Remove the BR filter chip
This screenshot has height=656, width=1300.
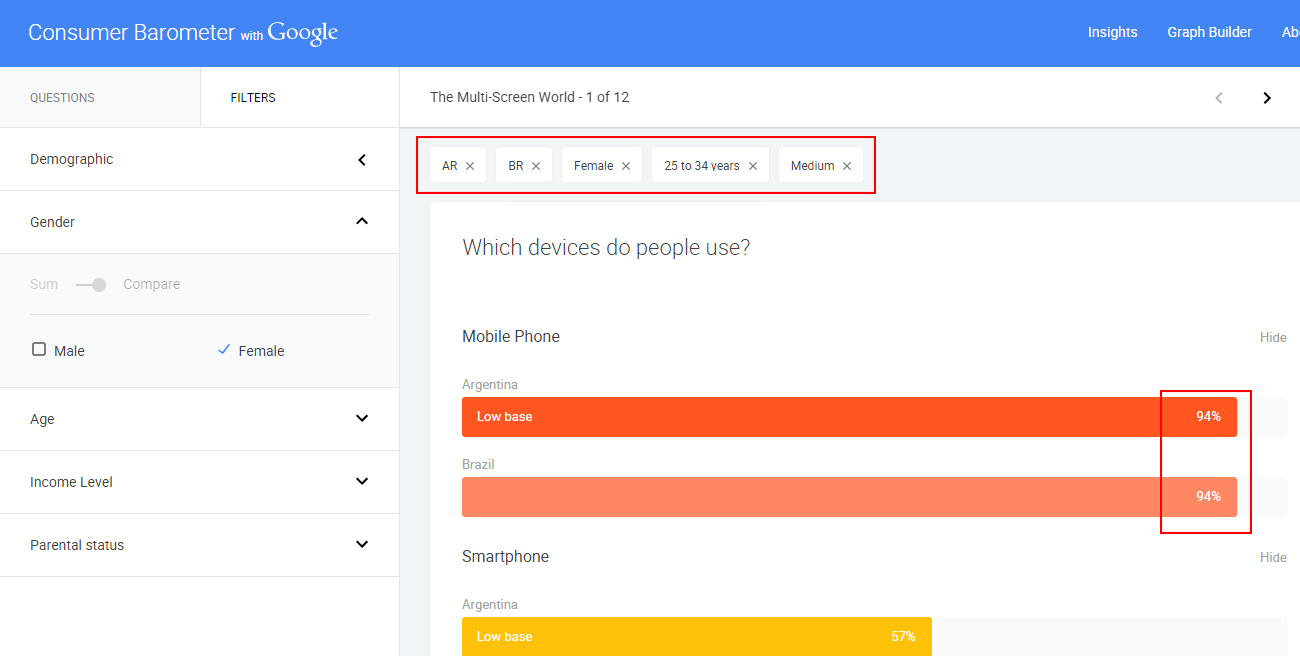click(536, 166)
